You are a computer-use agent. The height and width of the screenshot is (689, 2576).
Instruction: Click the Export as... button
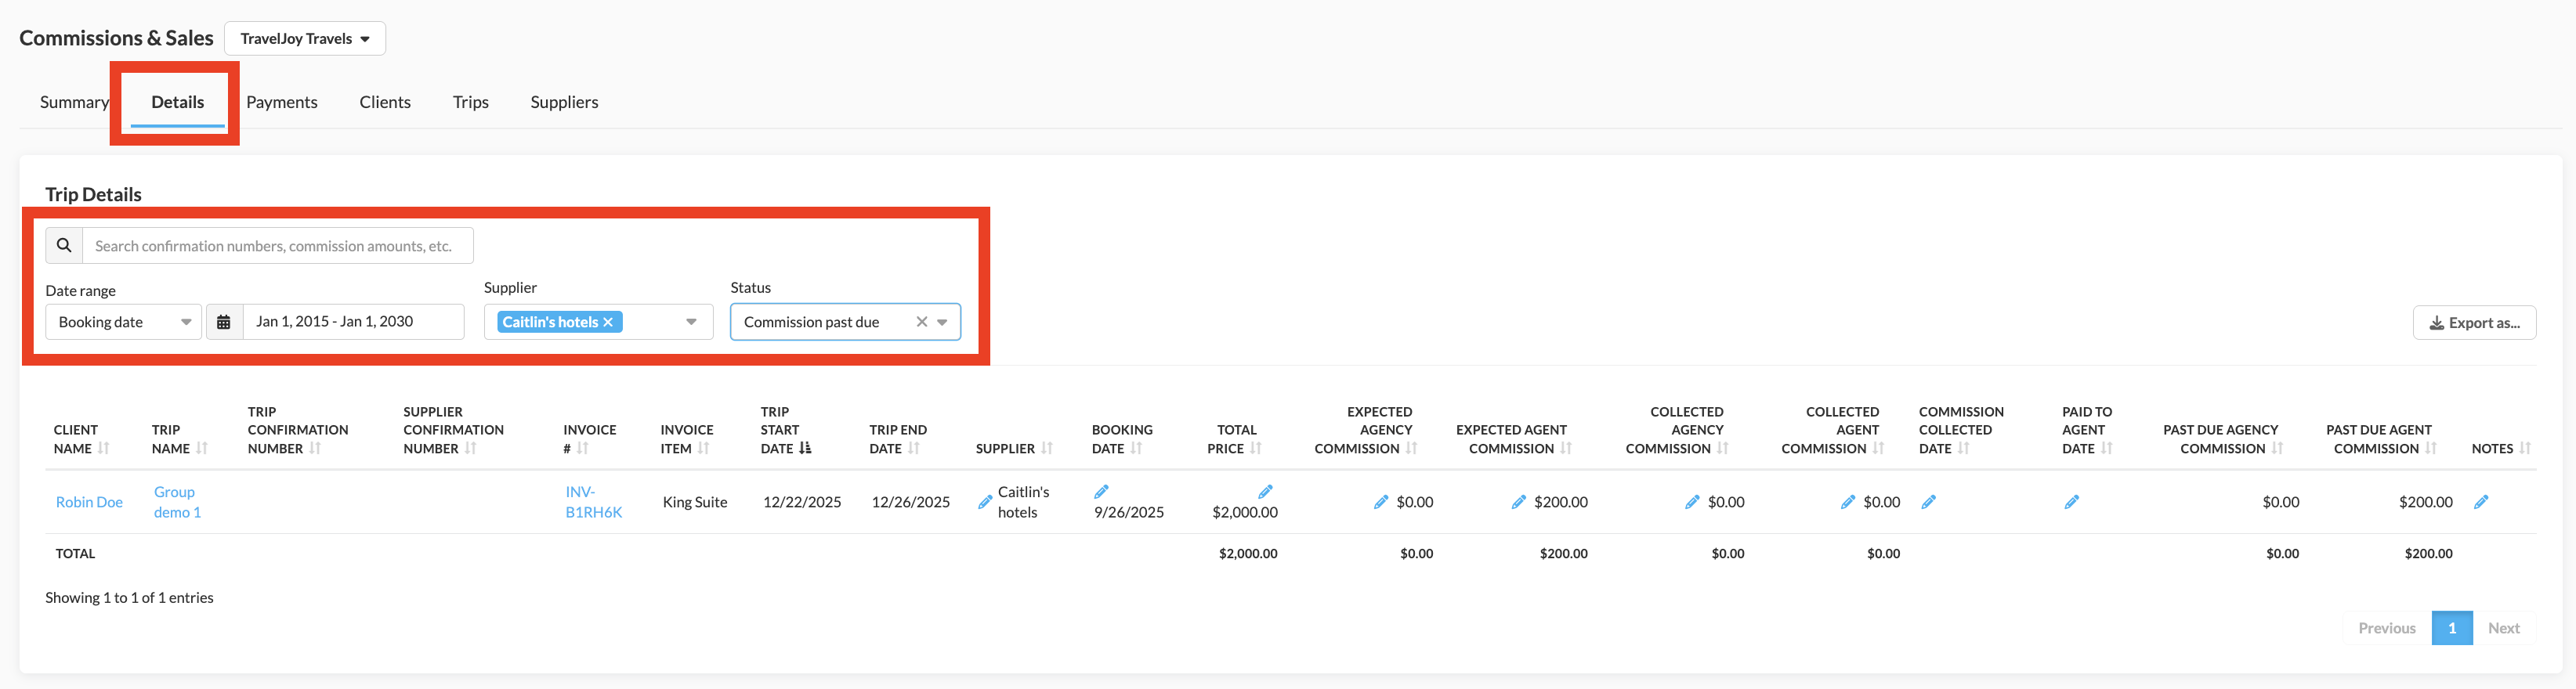[x=2473, y=322]
